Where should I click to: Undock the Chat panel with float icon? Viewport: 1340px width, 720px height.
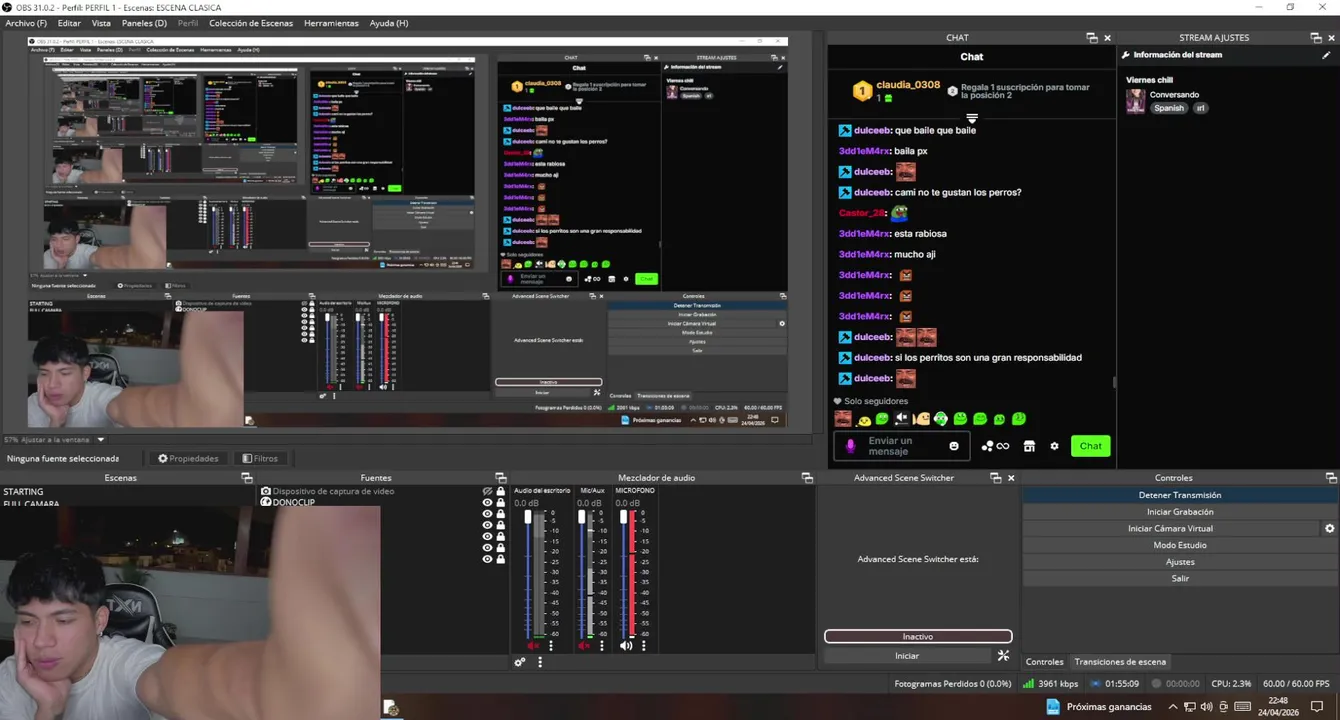click(1092, 38)
